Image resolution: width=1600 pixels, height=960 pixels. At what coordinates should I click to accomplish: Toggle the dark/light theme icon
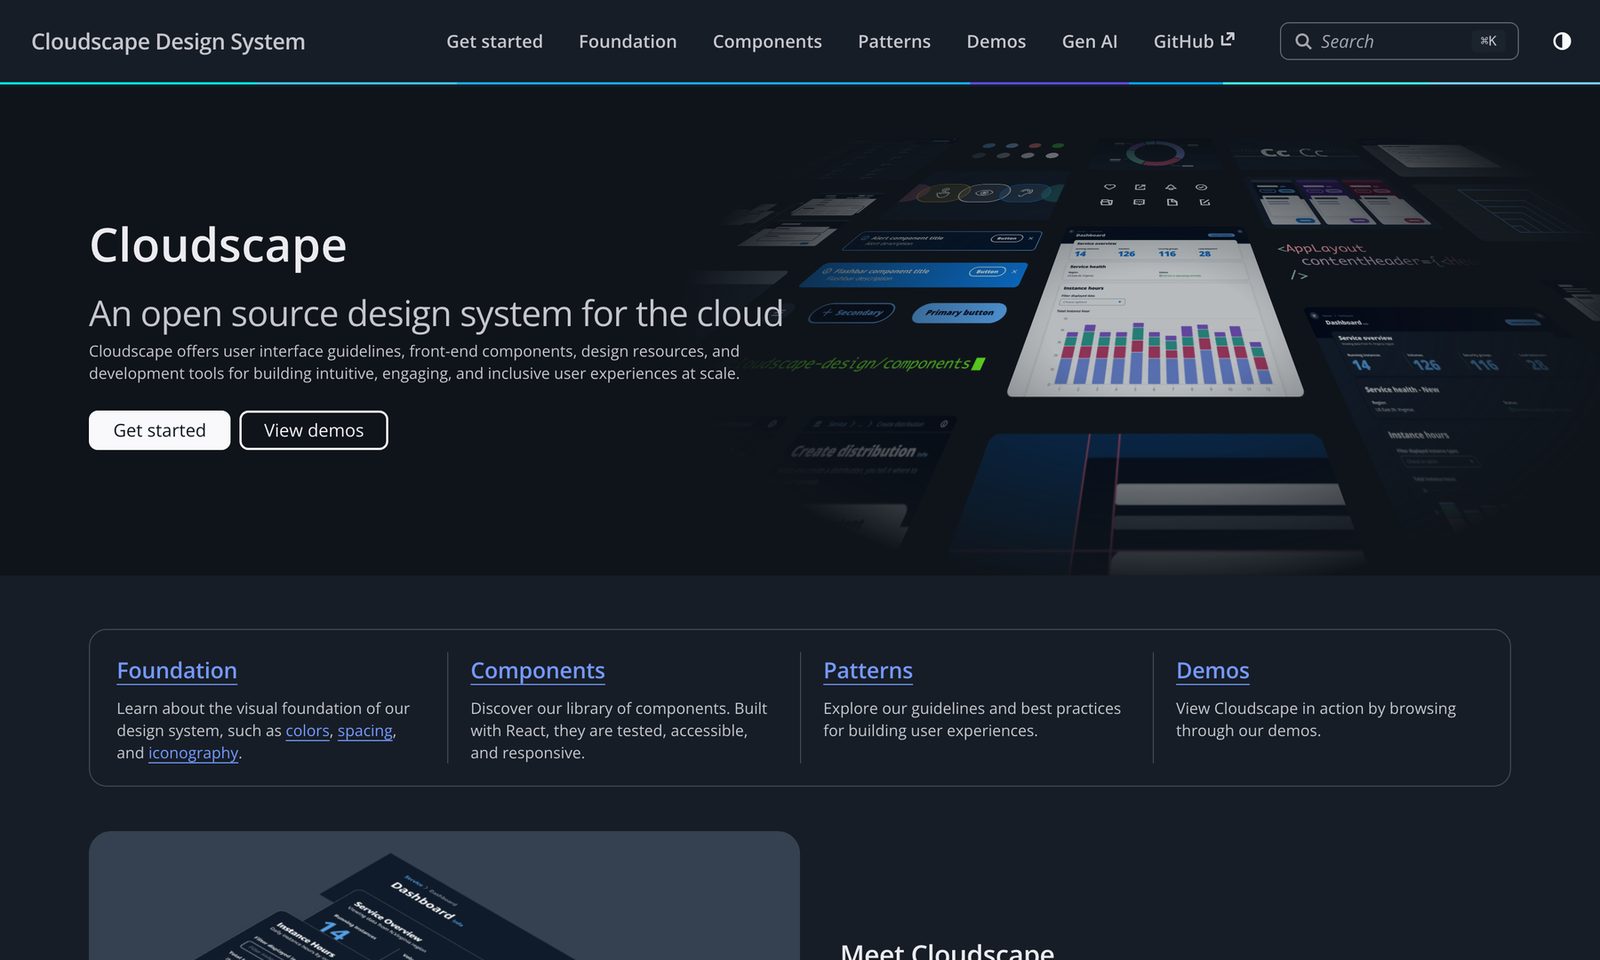pyautogui.click(x=1561, y=41)
